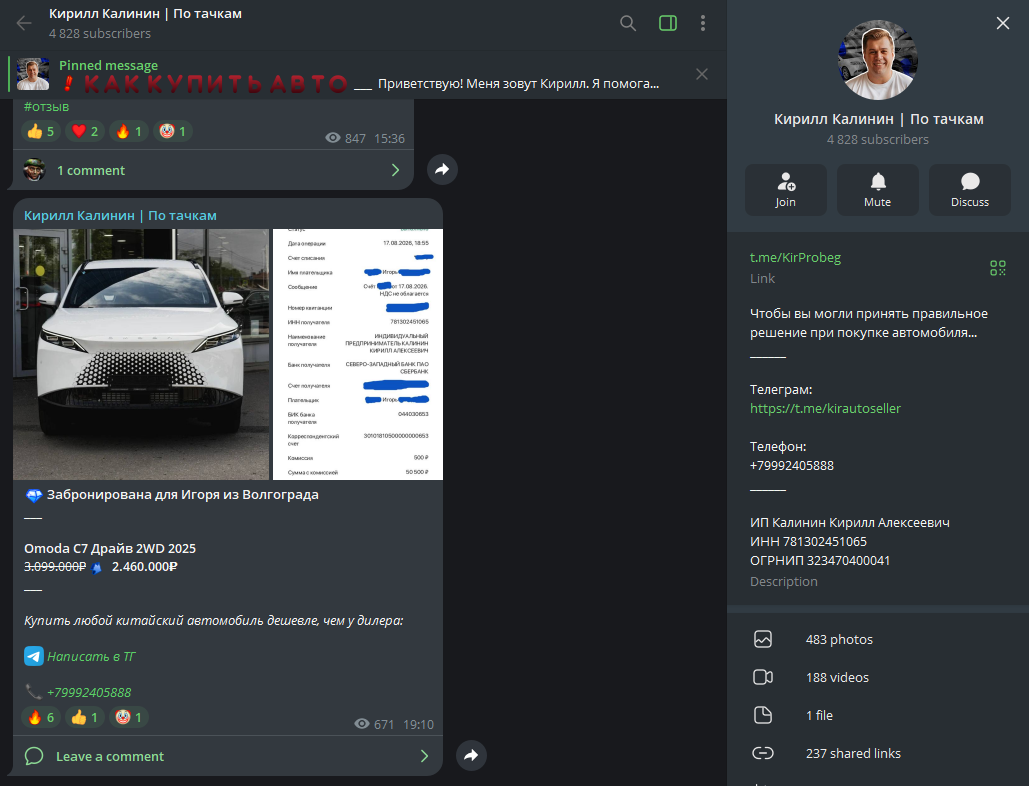Click the commenter avatar beside 1 comment
The image size is (1029, 786).
pos(34,170)
